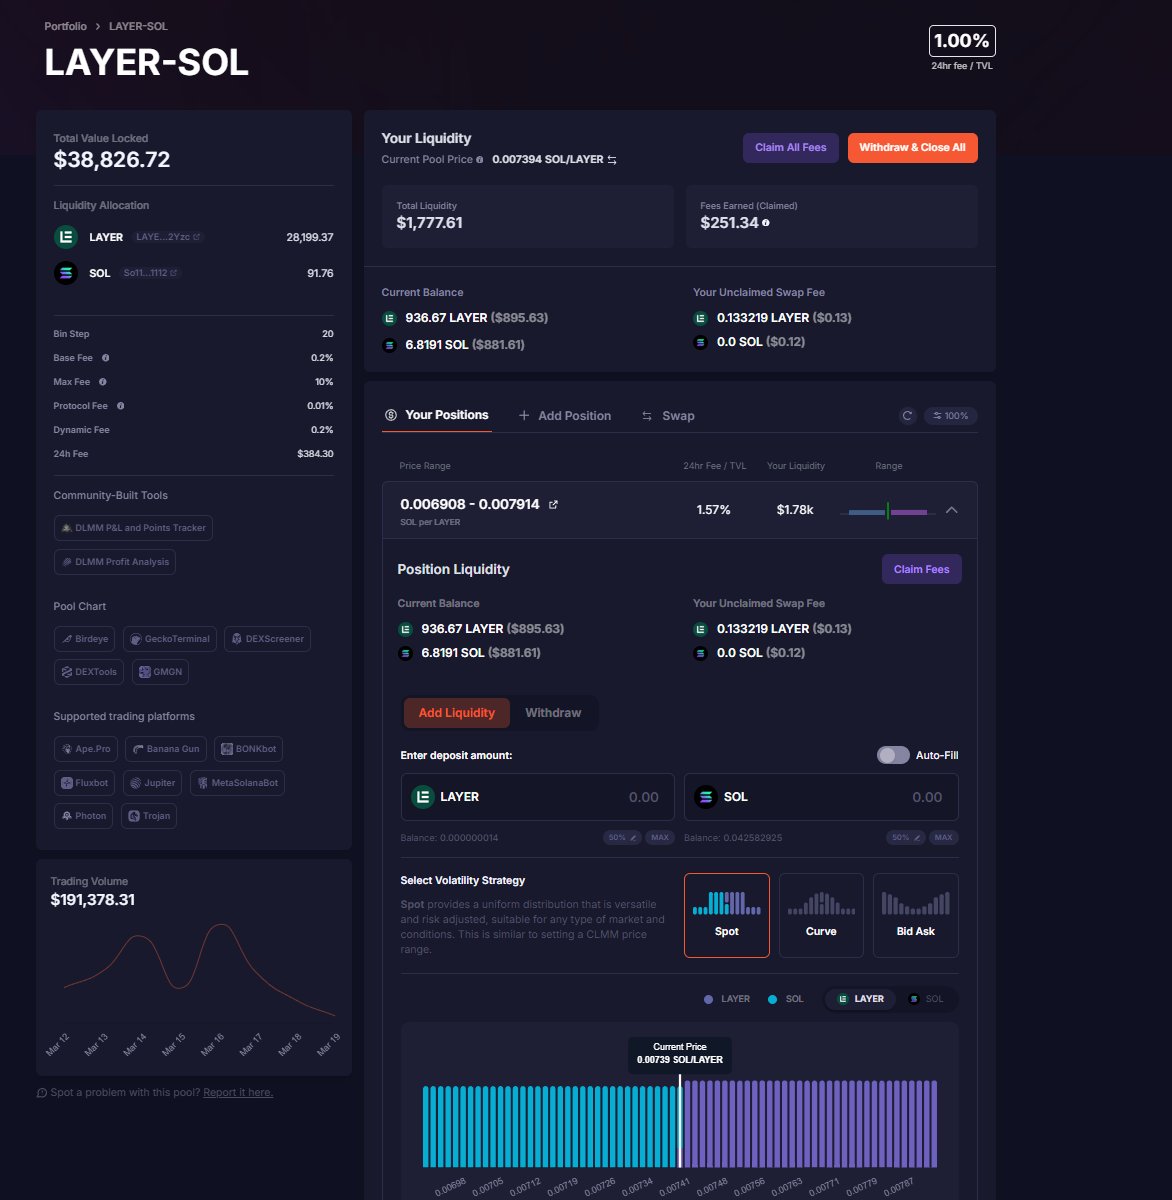Click MAX for LAYER deposit
1172x1200 pixels.
660,838
